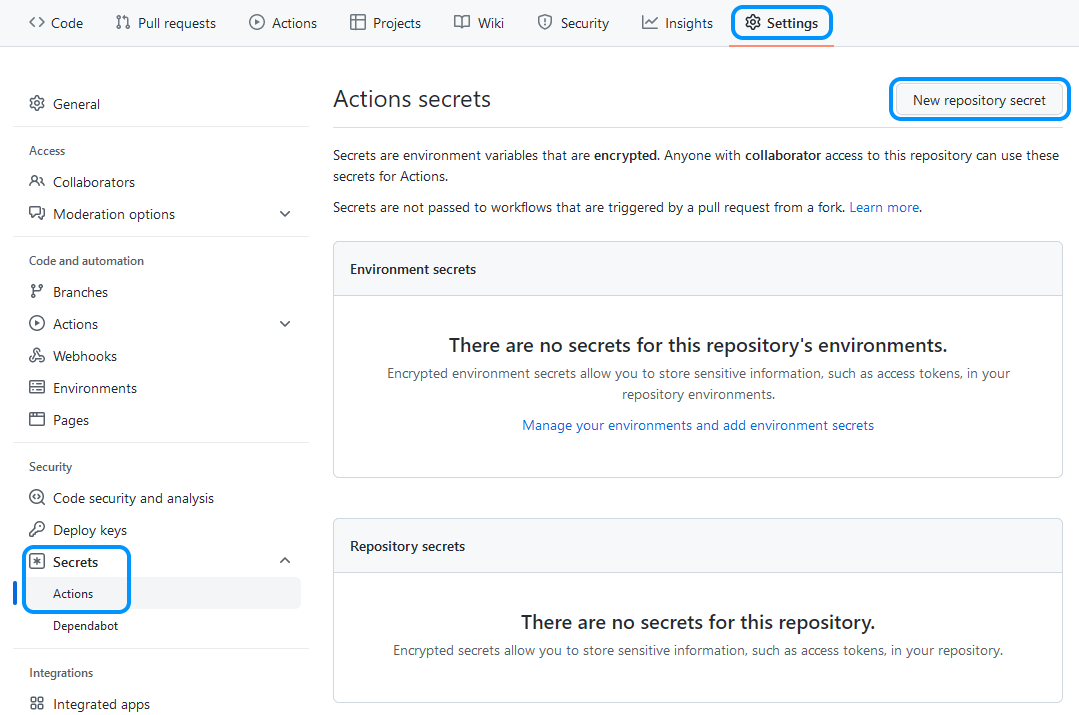Click the Actions play-circle icon in top navigation
This screenshot has height=715, width=1079.
tap(257, 23)
